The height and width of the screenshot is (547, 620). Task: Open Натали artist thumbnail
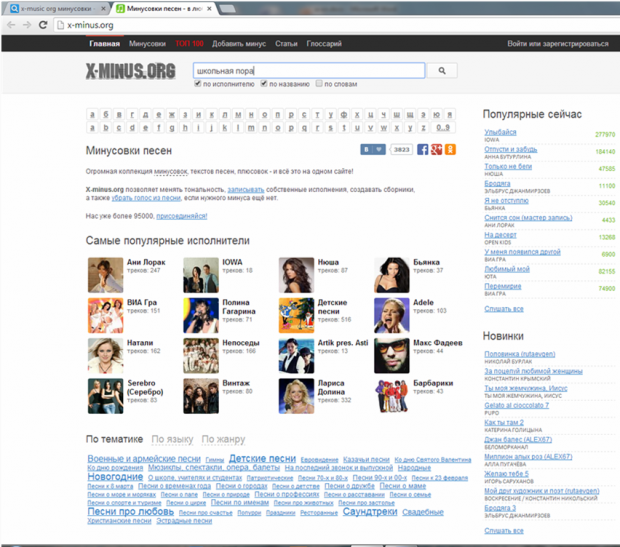pyautogui.click(x=106, y=356)
